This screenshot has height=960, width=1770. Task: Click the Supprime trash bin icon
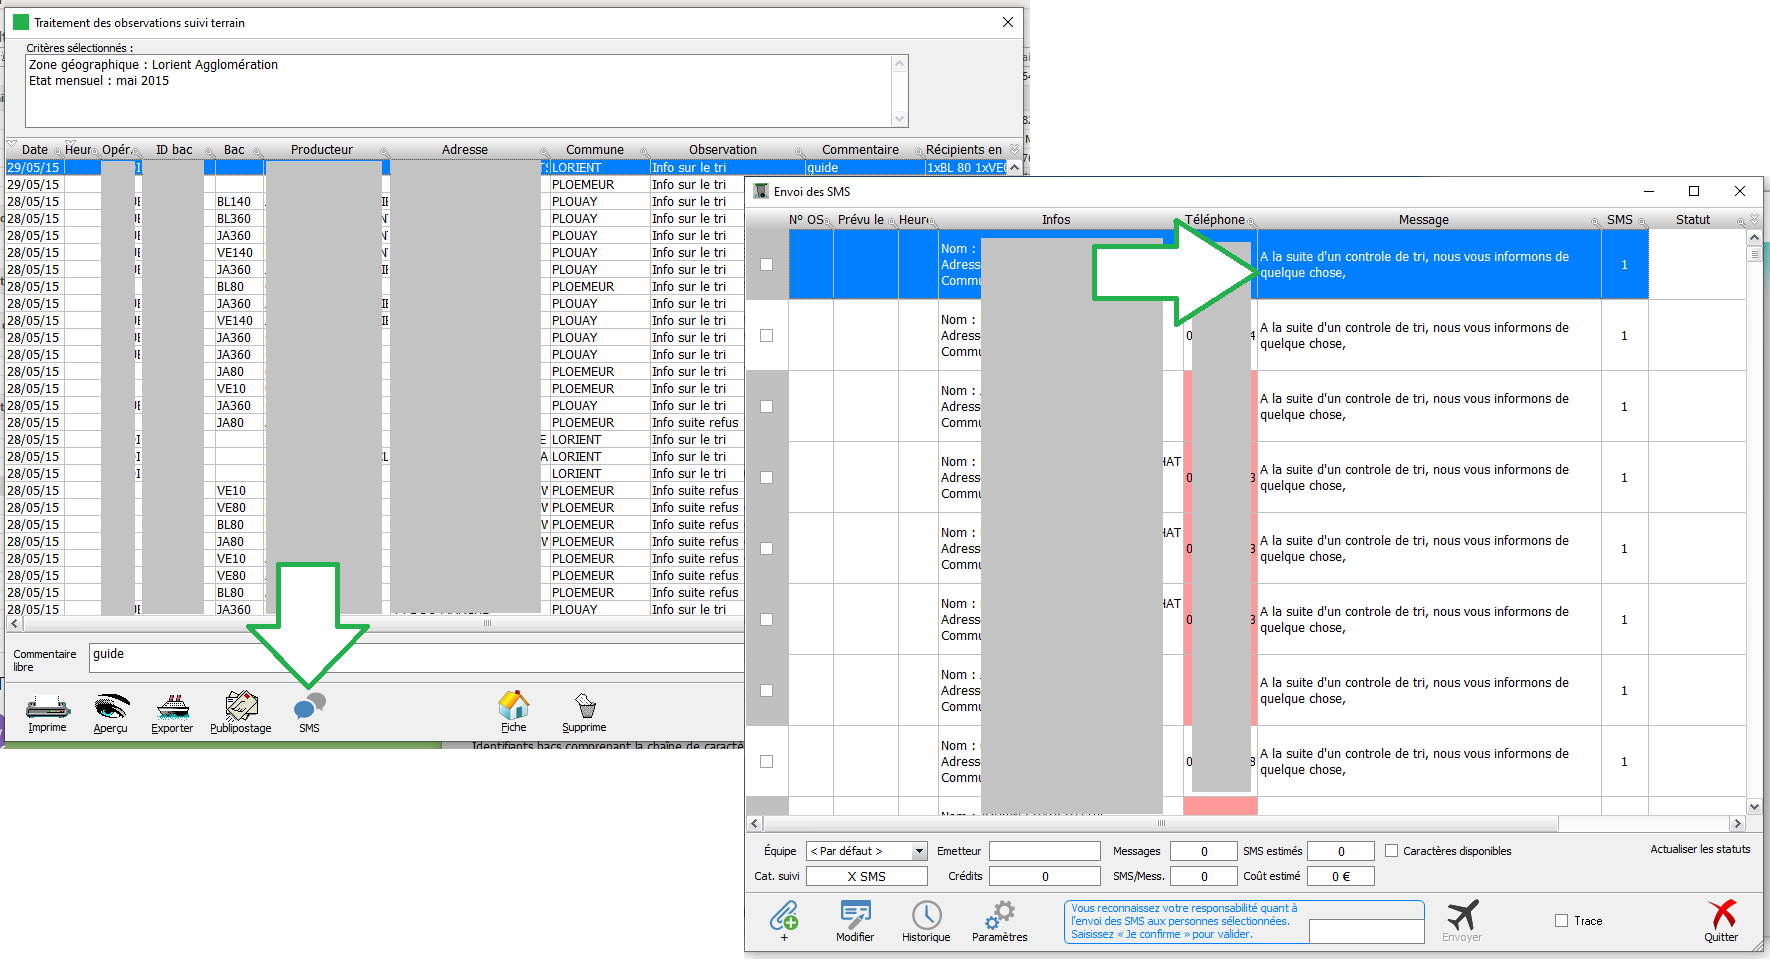click(585, 708)
